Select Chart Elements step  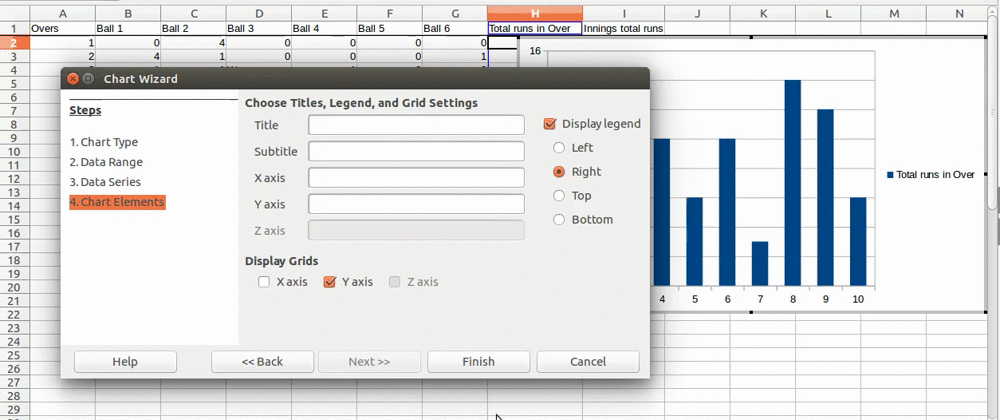(x=116, y=202)
